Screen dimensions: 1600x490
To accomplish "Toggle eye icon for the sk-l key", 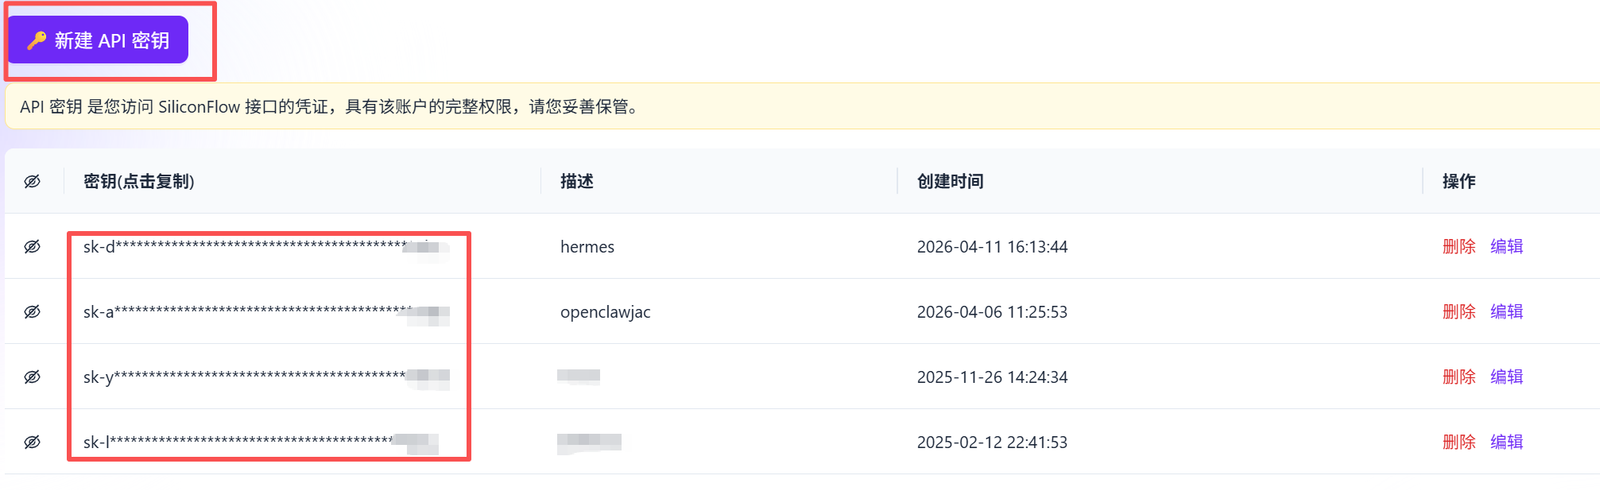I will 32,442.
